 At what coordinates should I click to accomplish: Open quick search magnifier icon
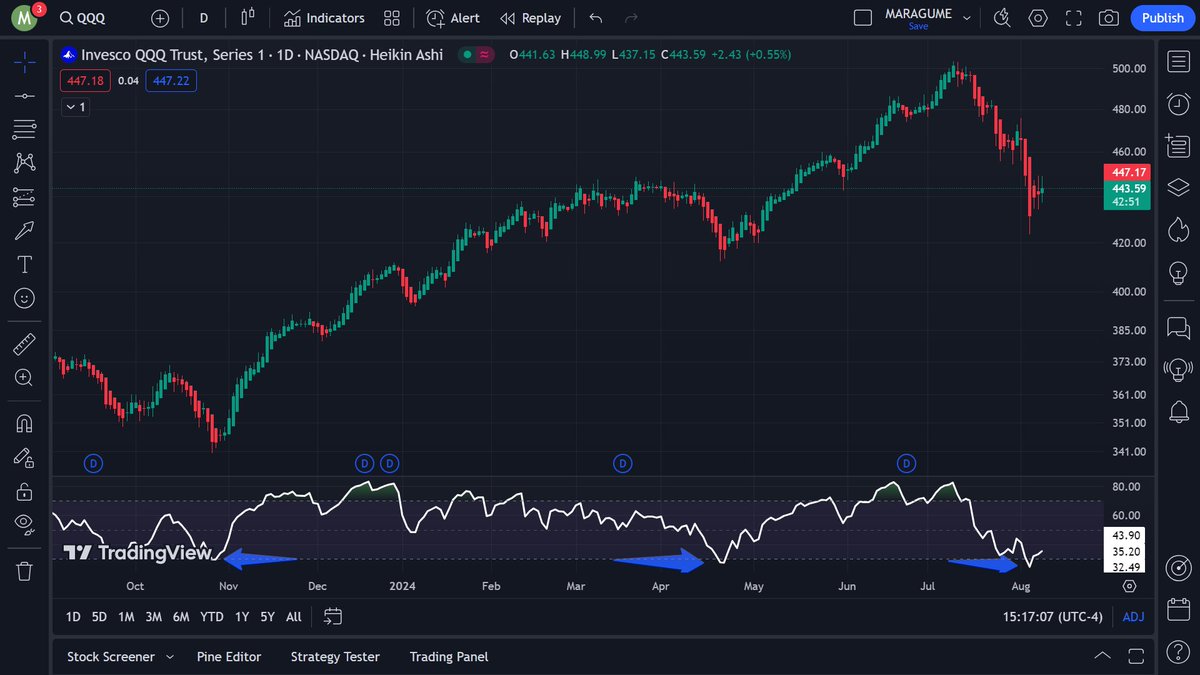point(1003,18)
